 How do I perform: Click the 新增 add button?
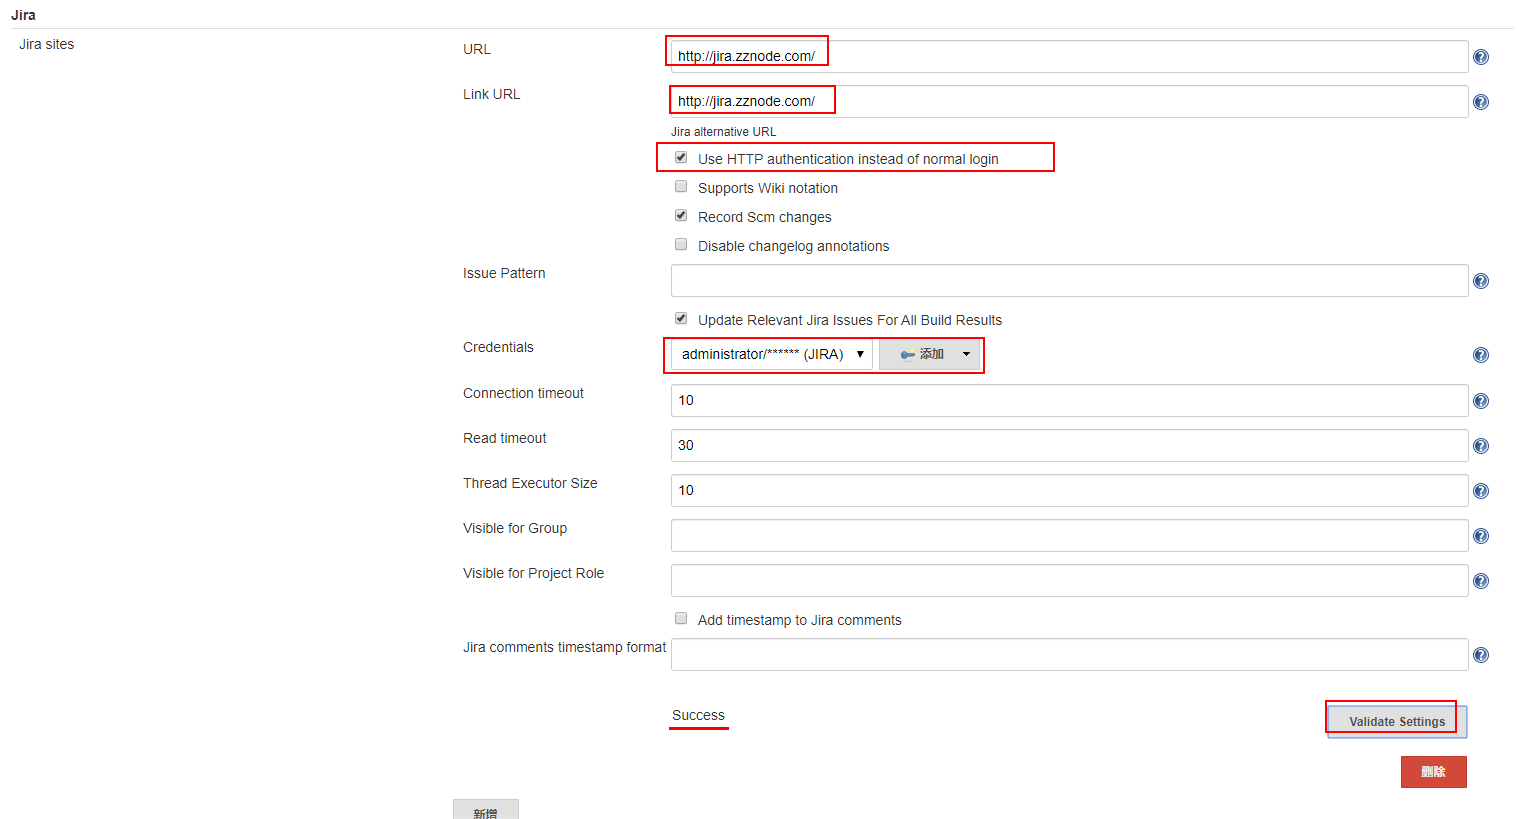coord(485,811)
